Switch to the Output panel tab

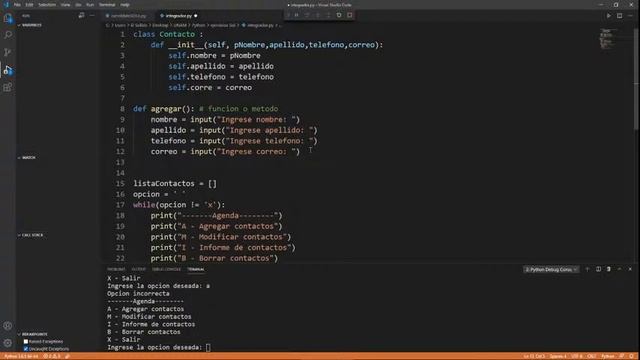[139, 269]
